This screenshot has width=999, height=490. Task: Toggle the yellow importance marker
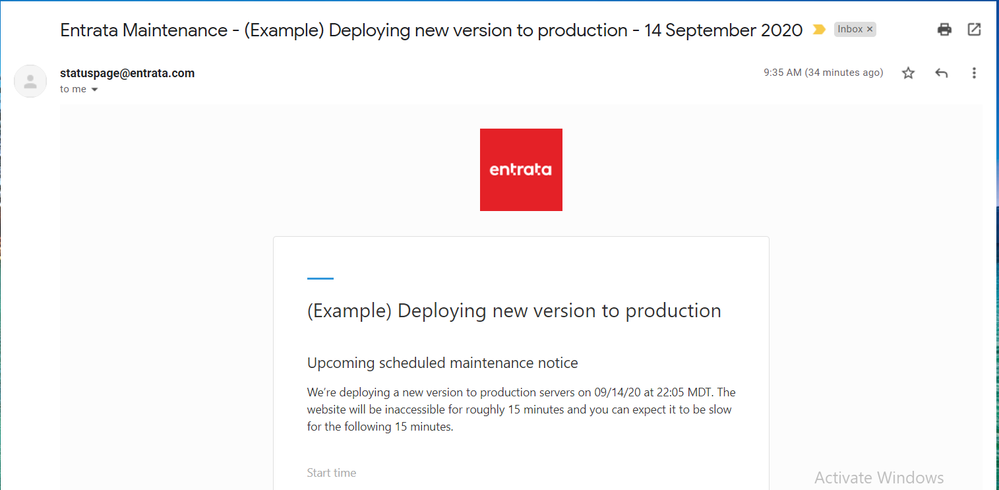(819, 30)
